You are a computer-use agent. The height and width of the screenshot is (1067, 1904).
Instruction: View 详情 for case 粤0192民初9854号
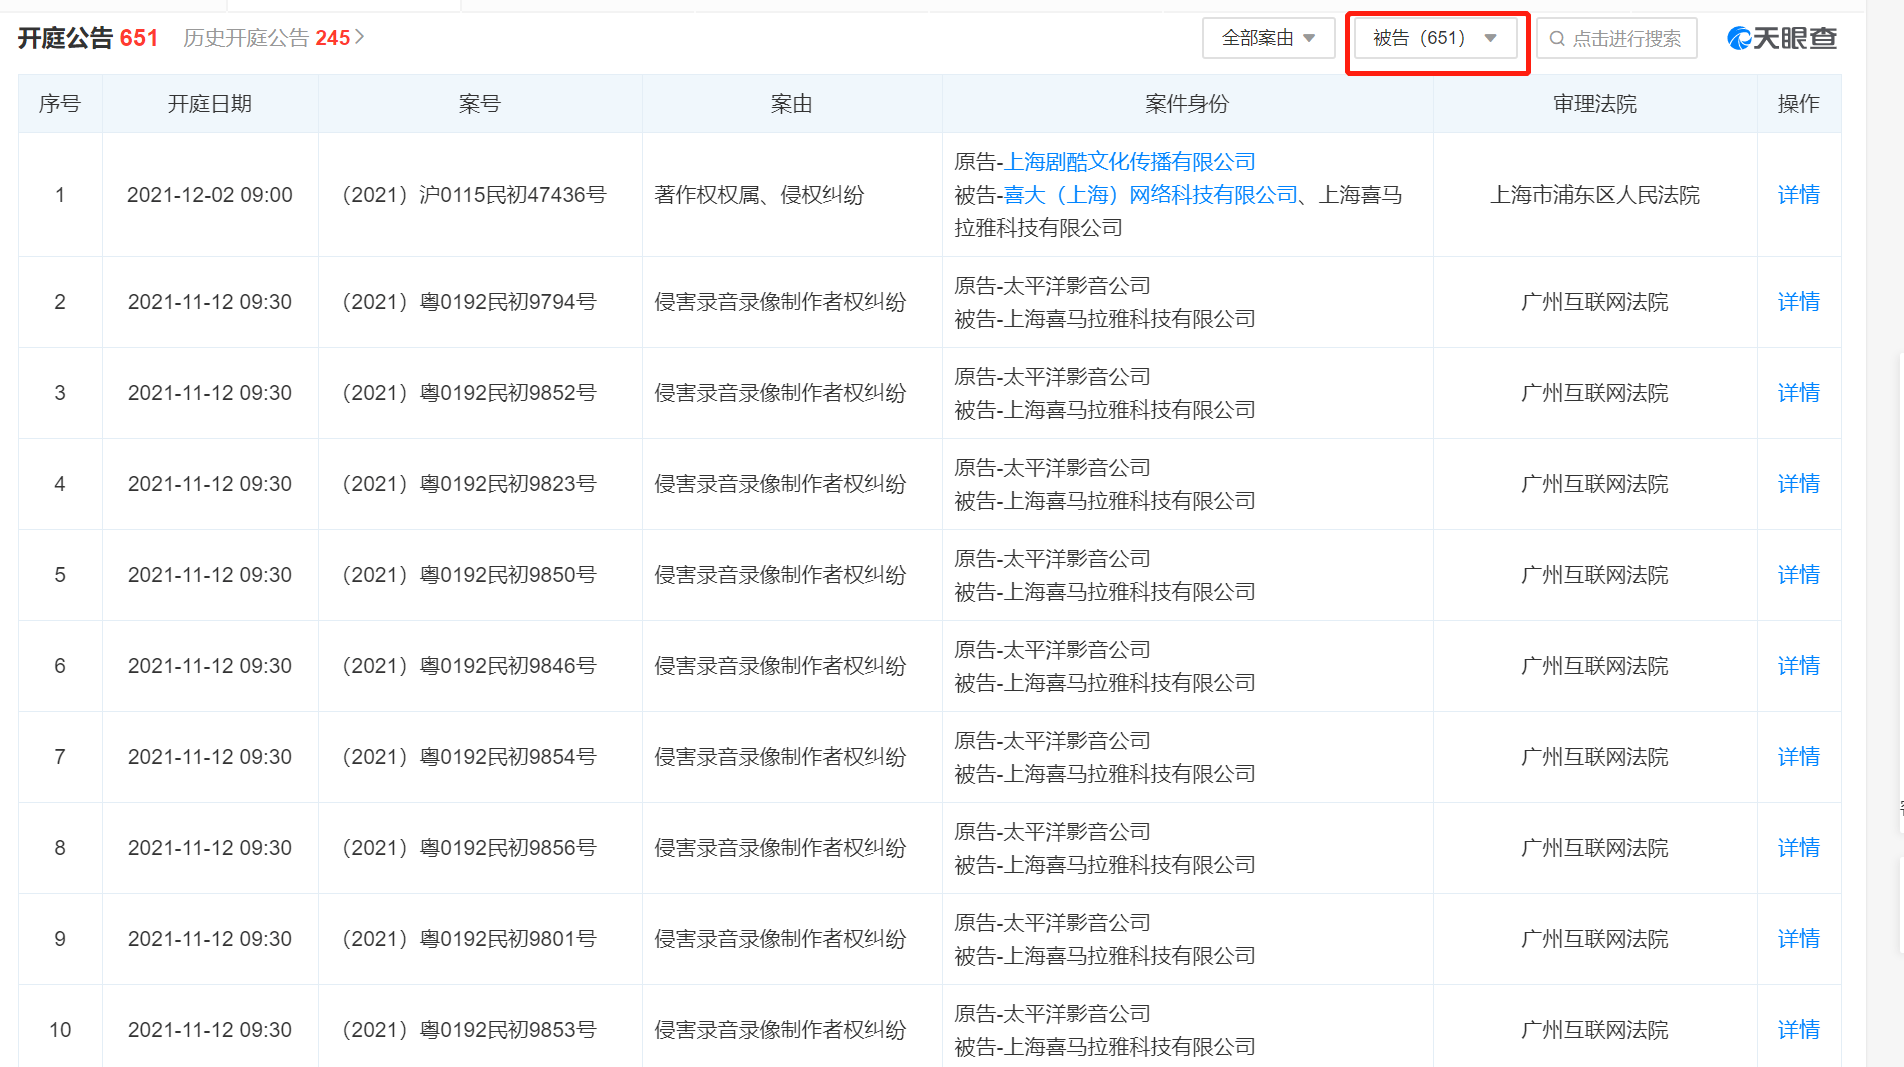coord(1798,757)
